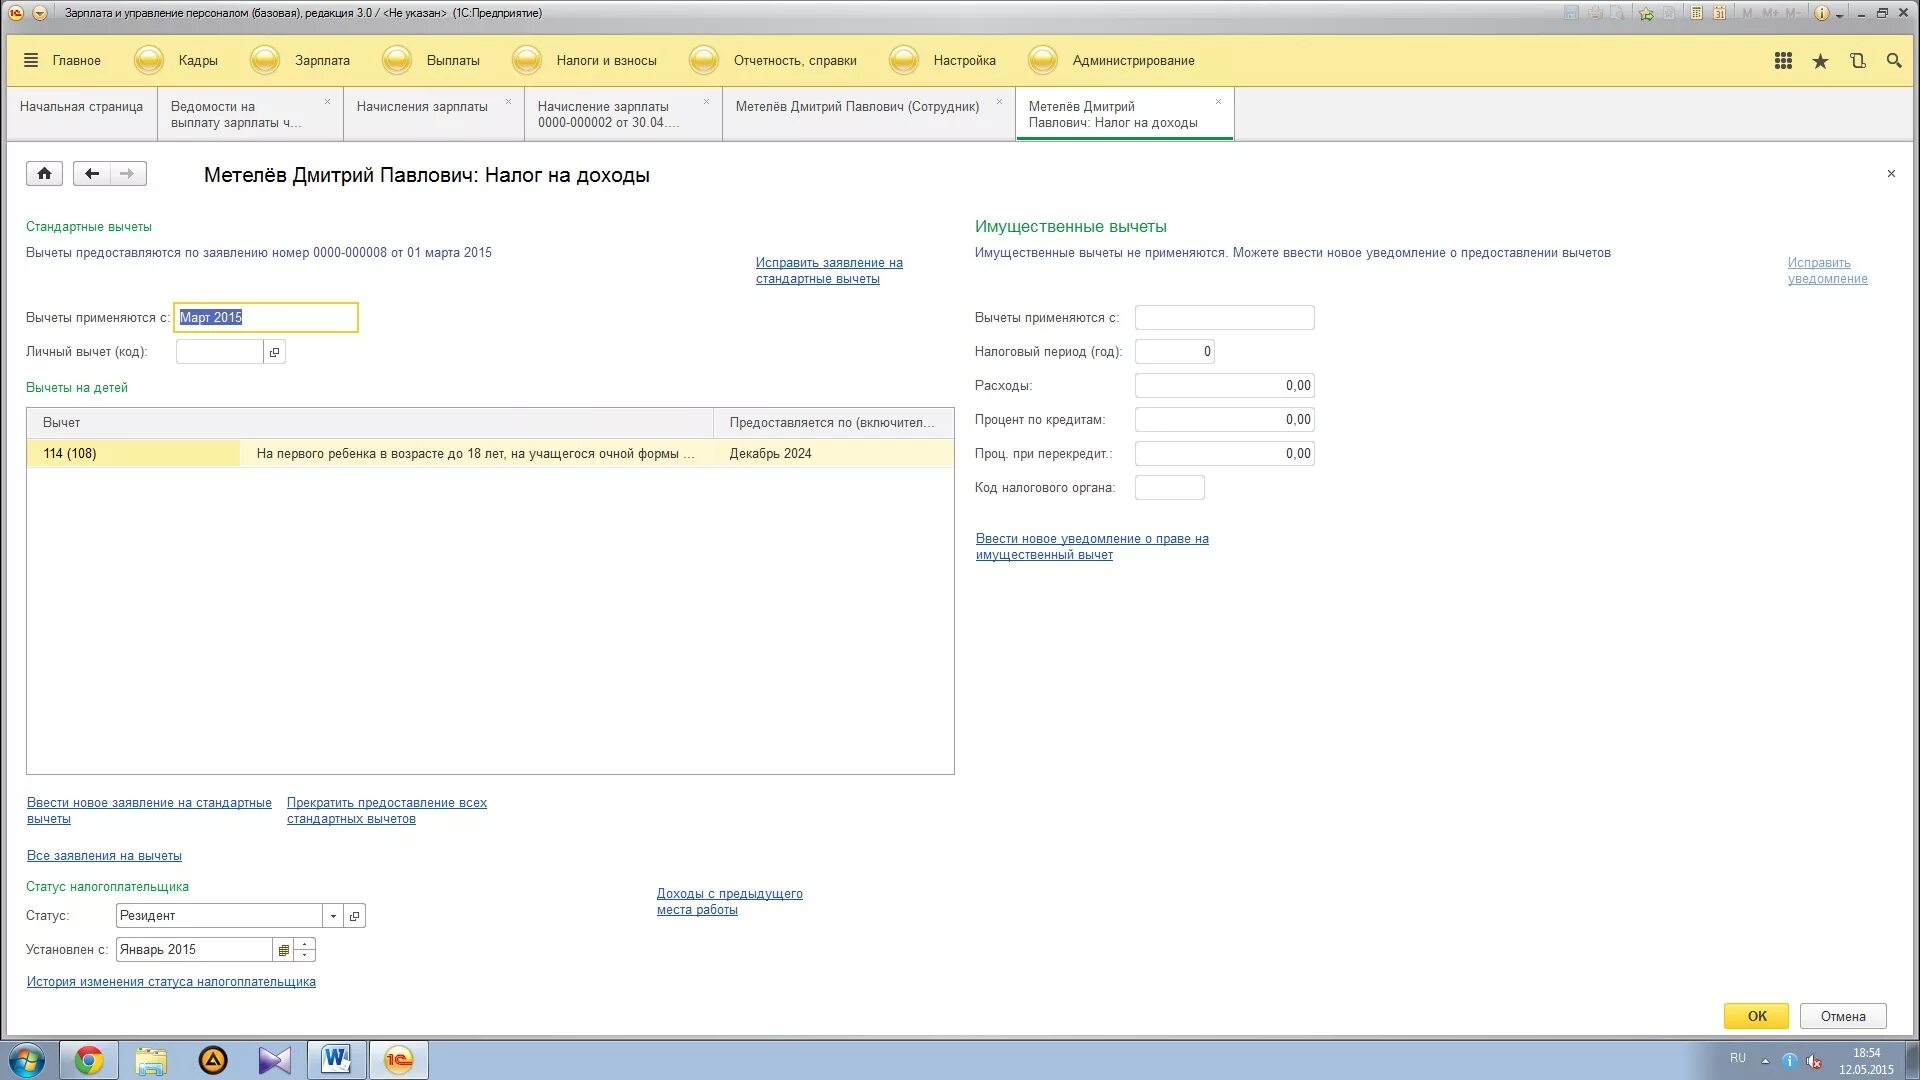This screenshot has width=1920, height=1080.
Task: Open the history scroll icon
Action: pos(1857,61)
